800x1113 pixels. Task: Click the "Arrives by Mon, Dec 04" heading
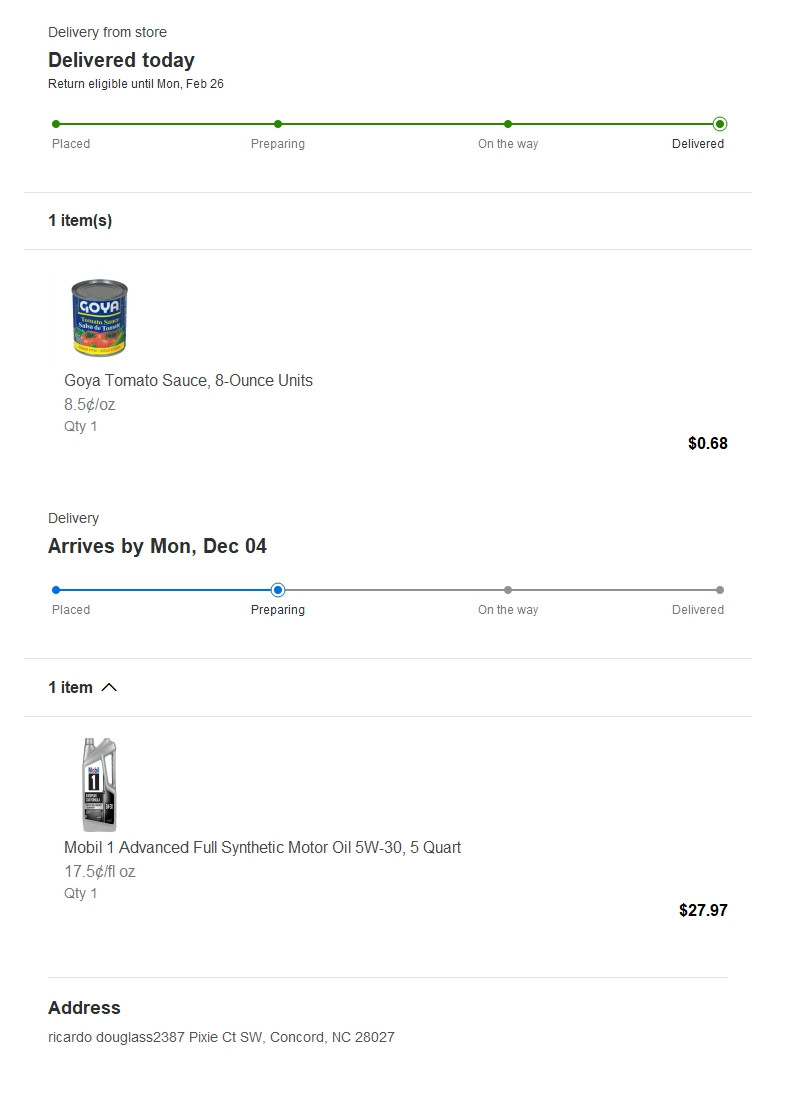[157, 546]
